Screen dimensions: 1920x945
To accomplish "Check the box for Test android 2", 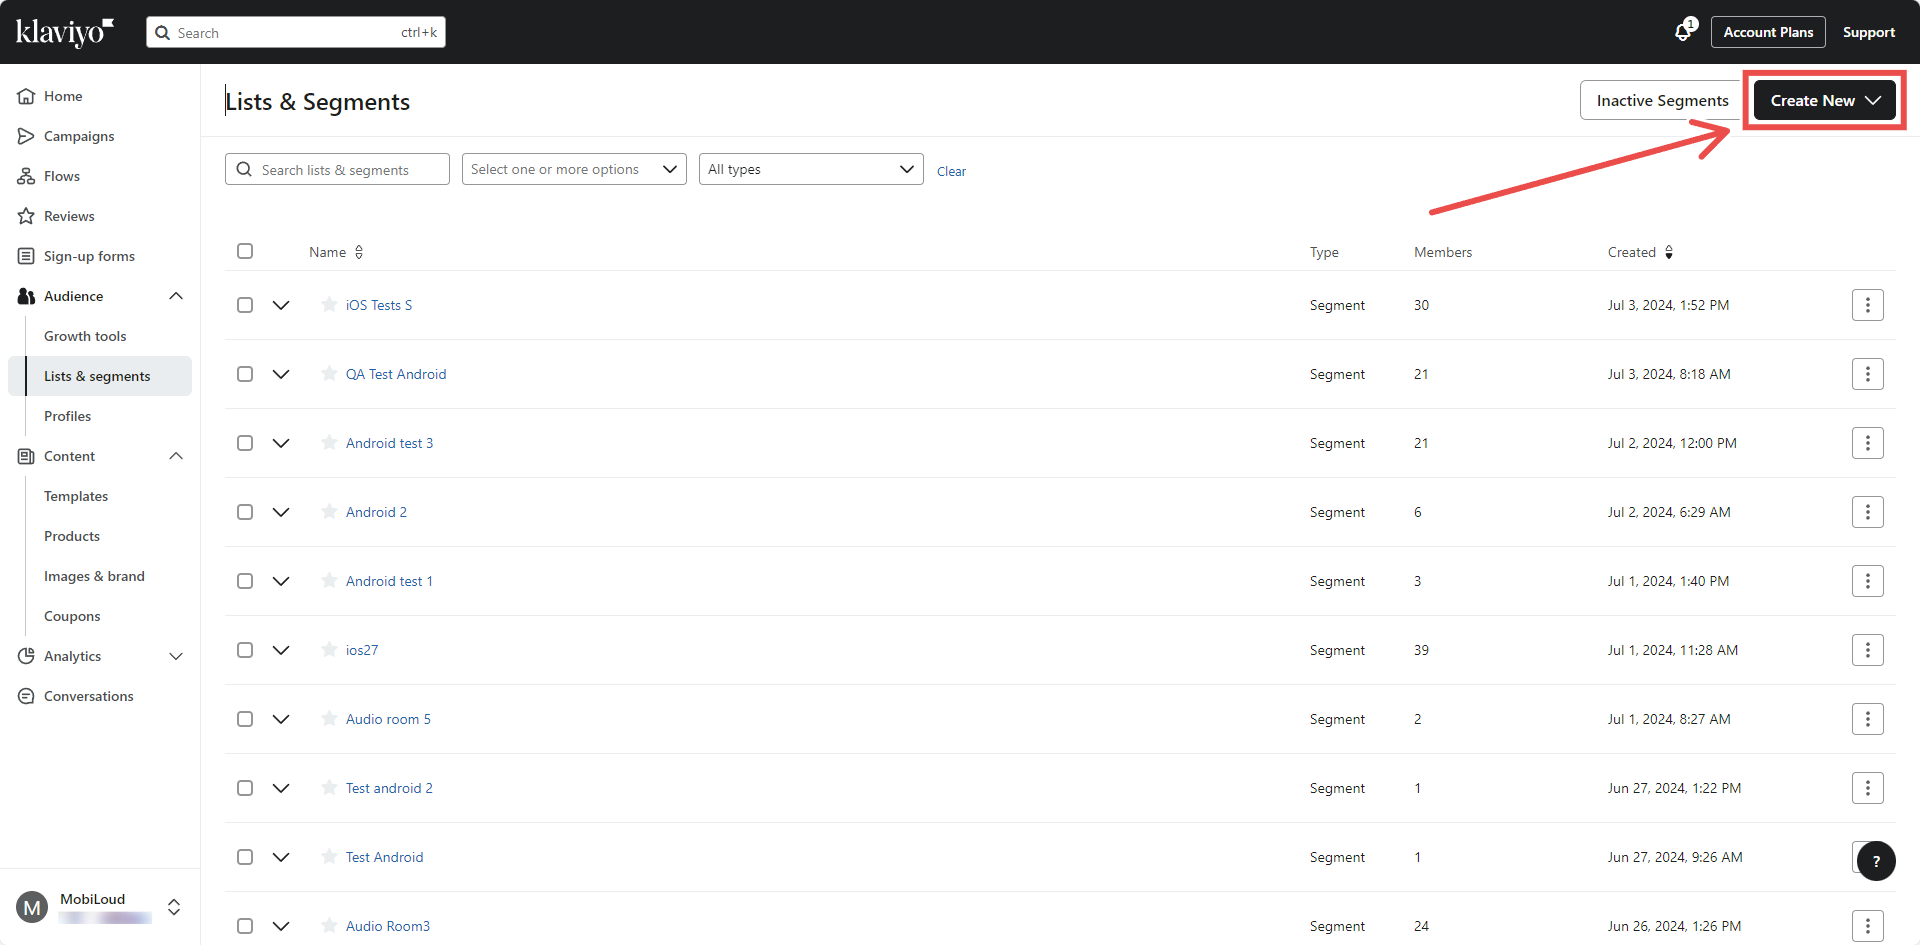I will [x=245, y=788].
